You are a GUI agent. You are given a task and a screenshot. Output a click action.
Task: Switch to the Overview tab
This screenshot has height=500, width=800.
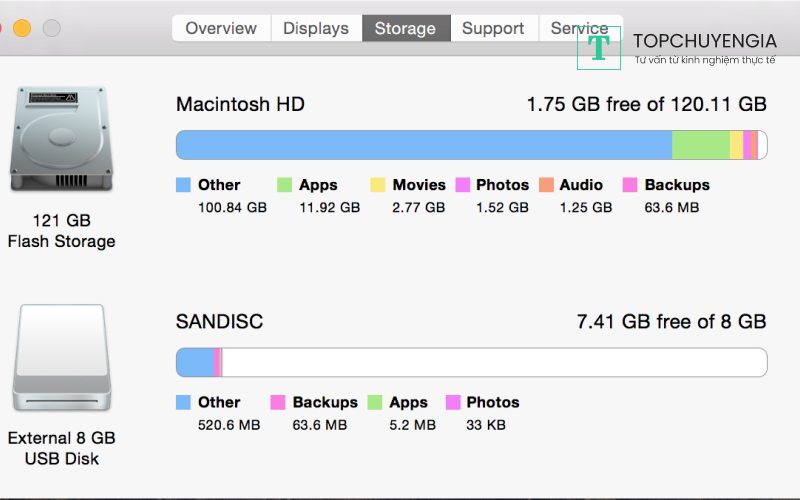221,28
